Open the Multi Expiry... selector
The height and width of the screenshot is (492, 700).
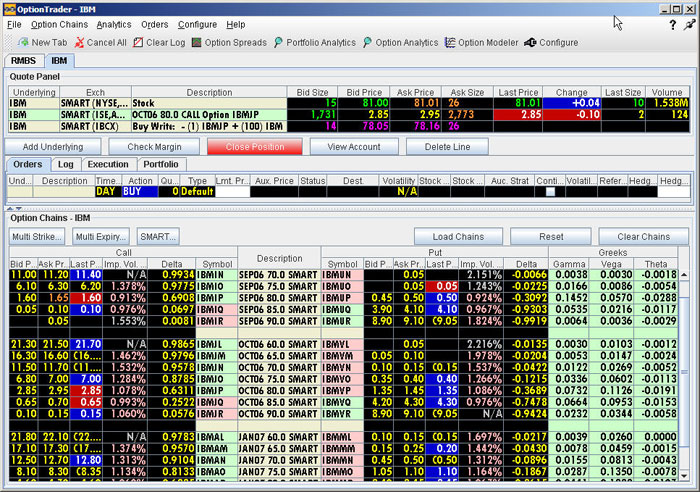coord(100,237)
